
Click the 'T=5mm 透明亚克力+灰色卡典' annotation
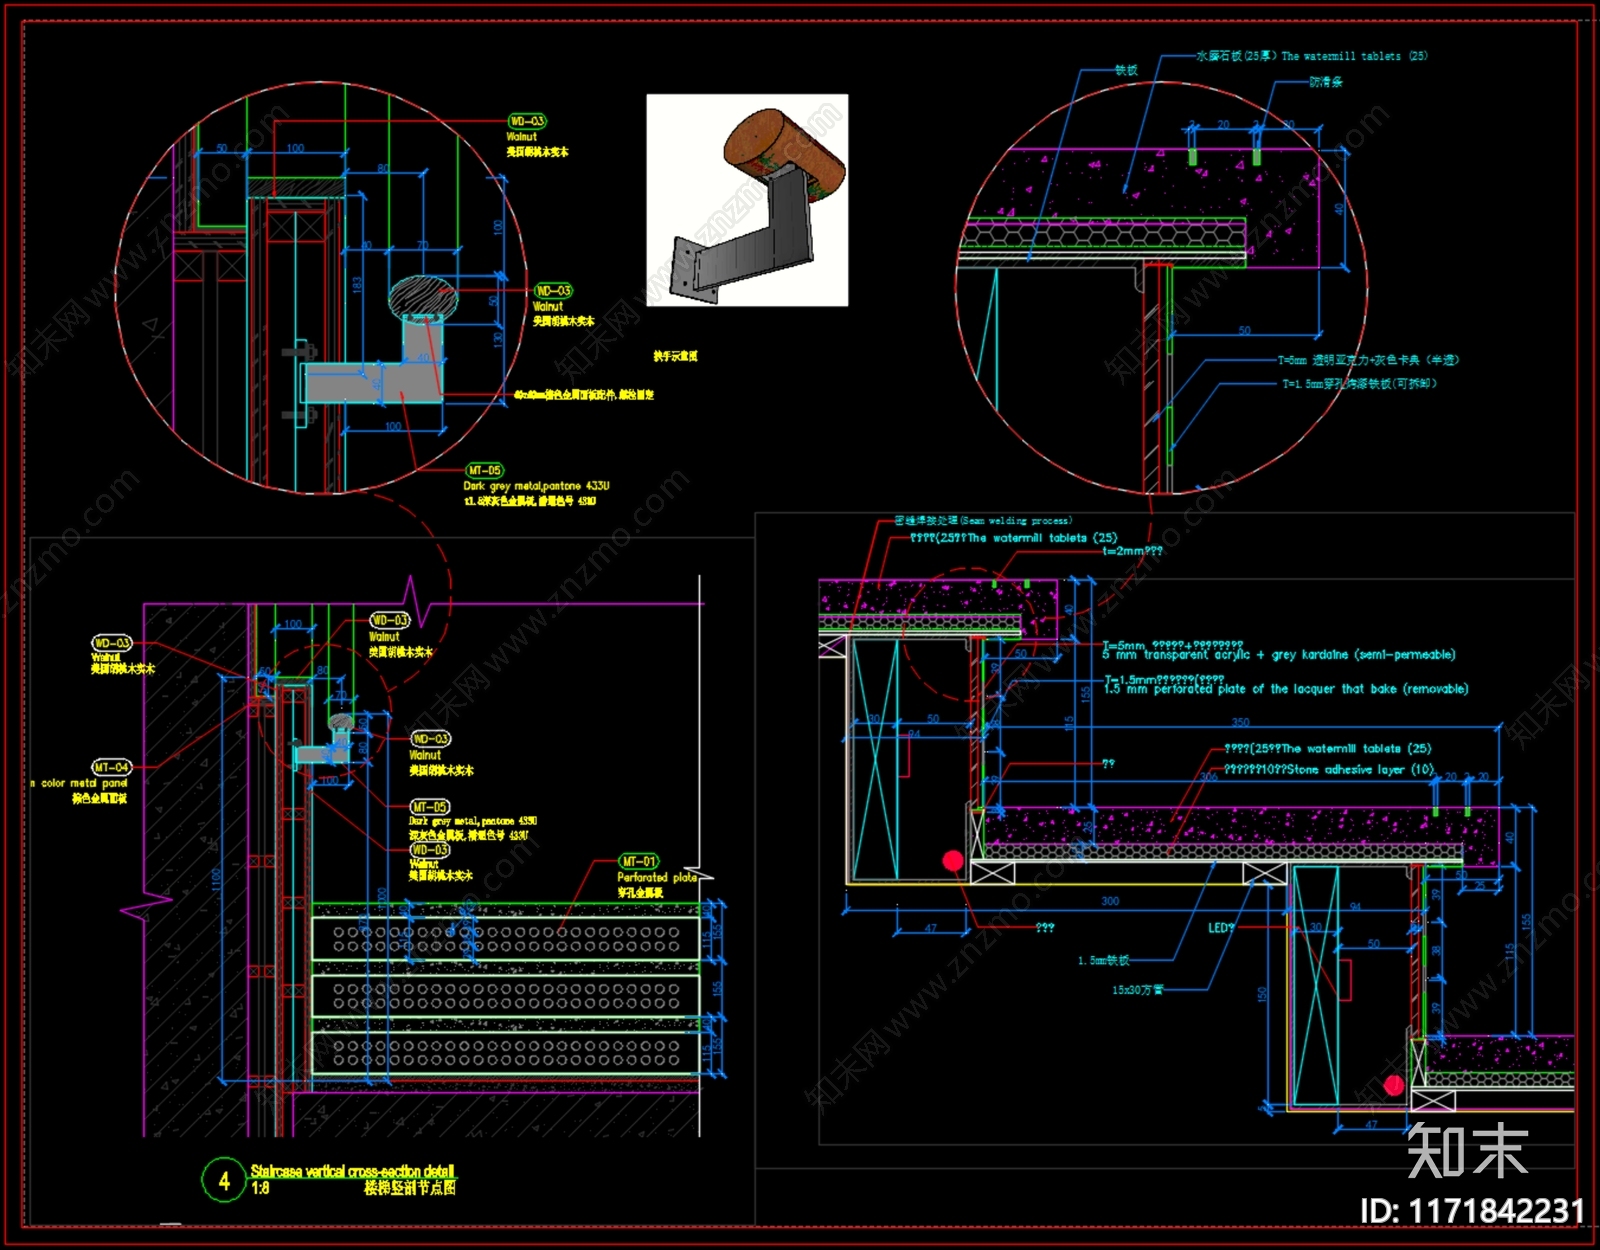pos(1368,360)
